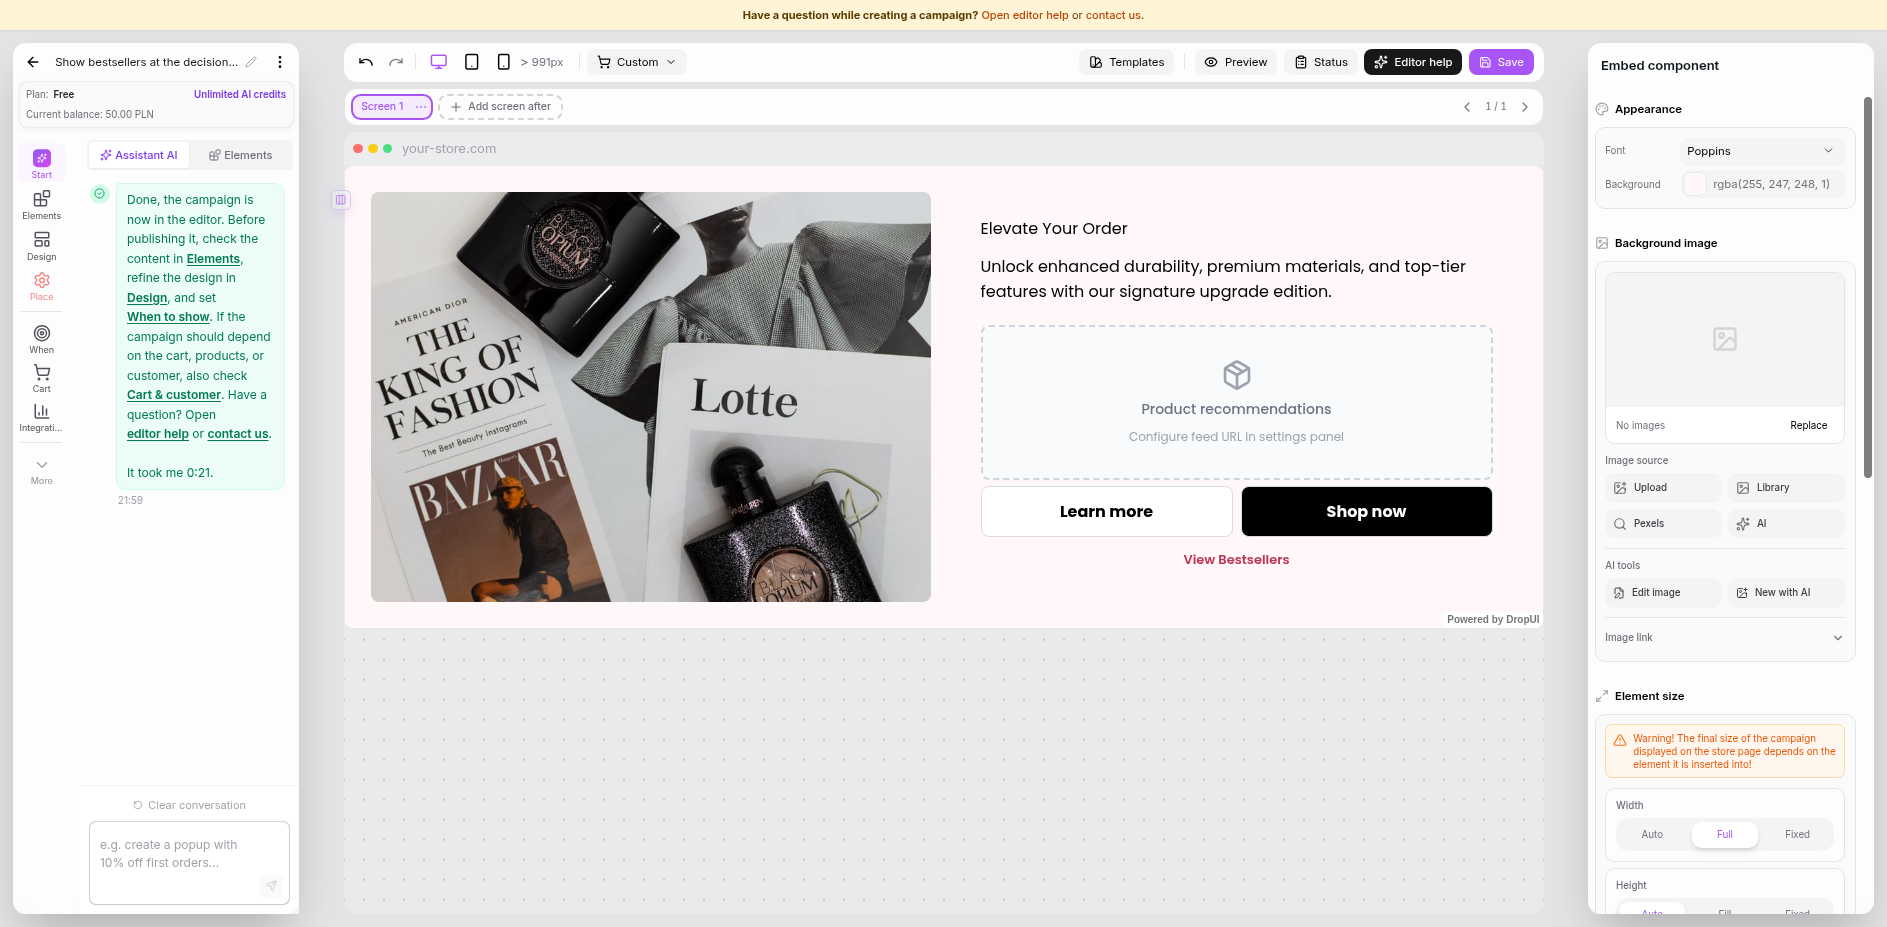Click the empty background image preview
1887x927 pixels.
coord(1724,340)
